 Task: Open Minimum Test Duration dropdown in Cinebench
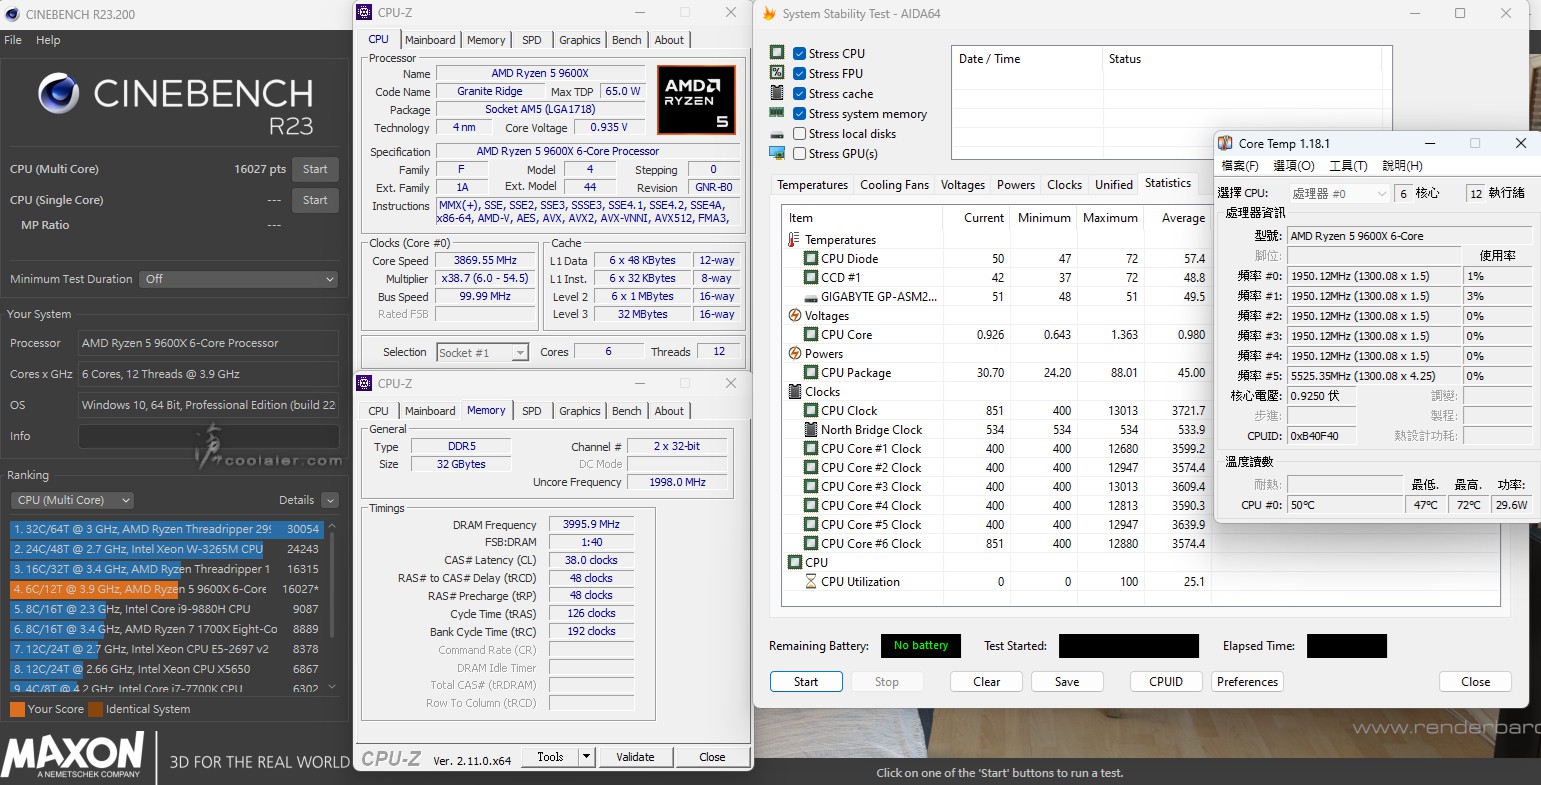pyautogui.click(x=238, y=279)
